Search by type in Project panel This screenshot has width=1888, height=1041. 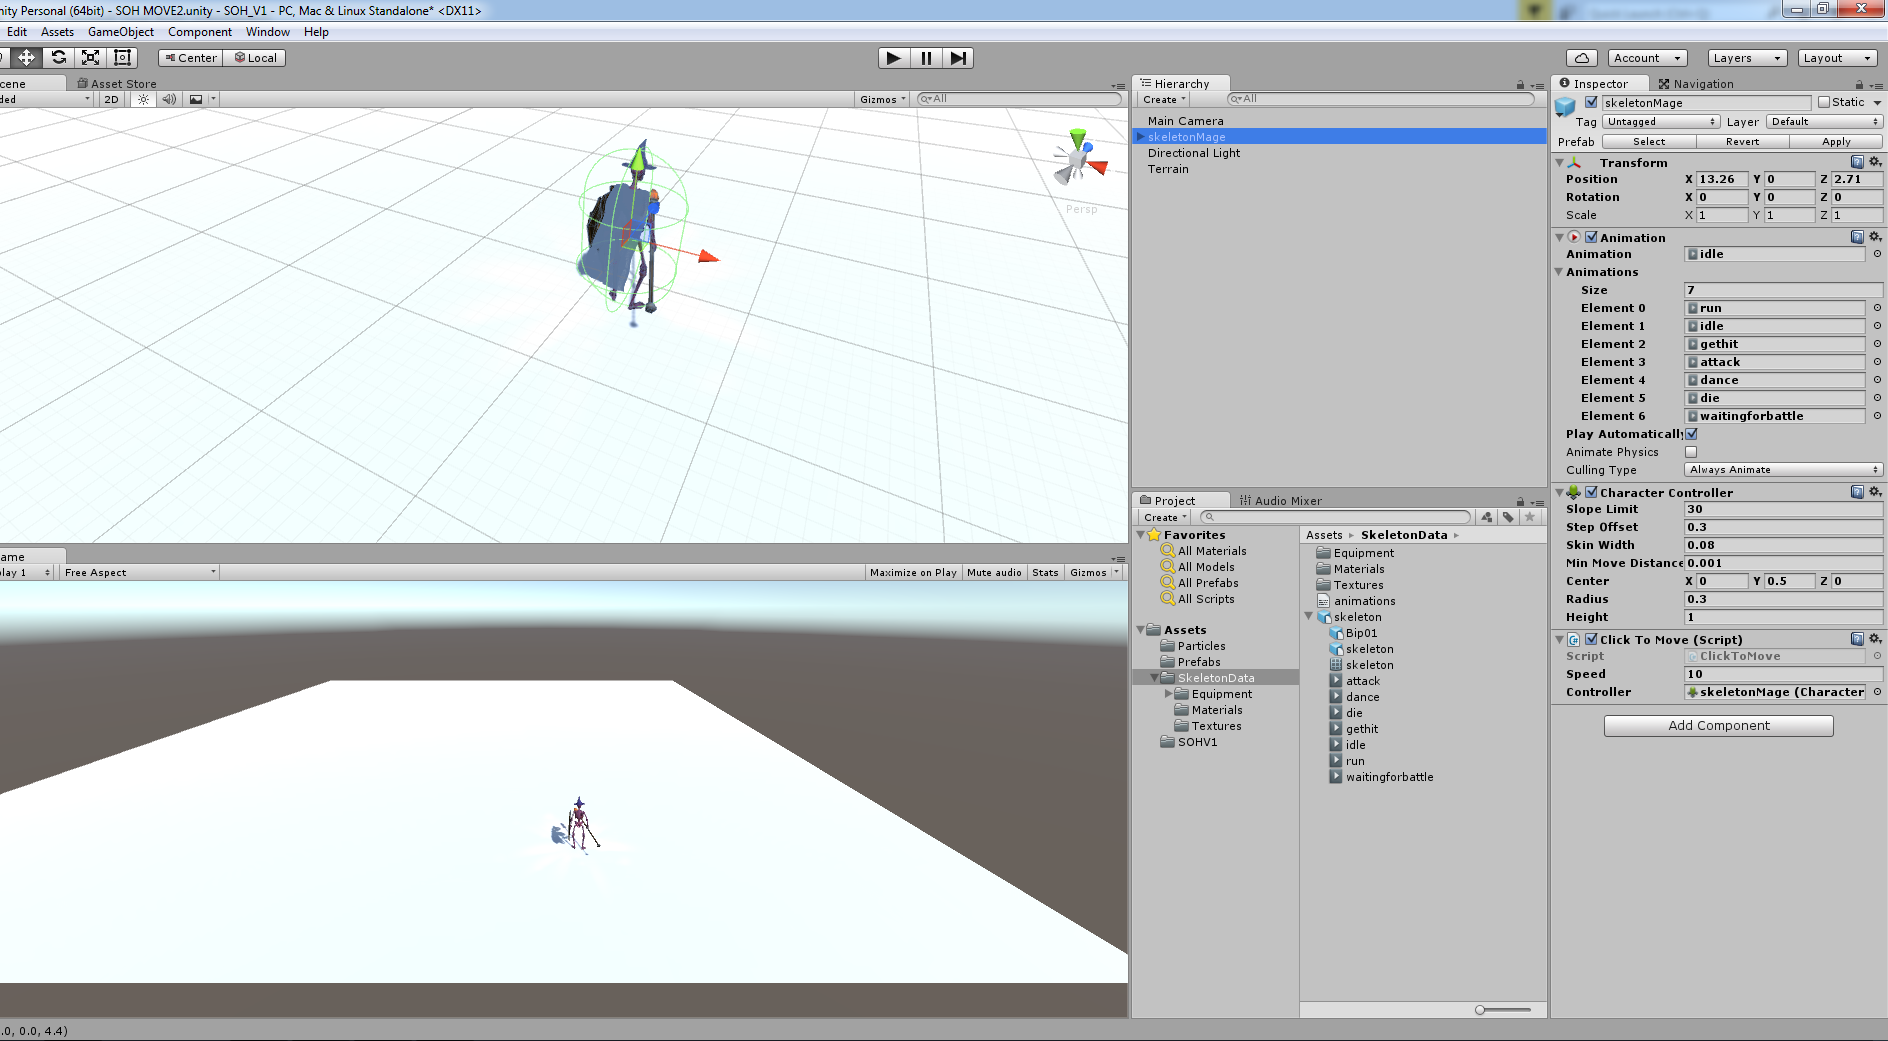(1487, 517)
